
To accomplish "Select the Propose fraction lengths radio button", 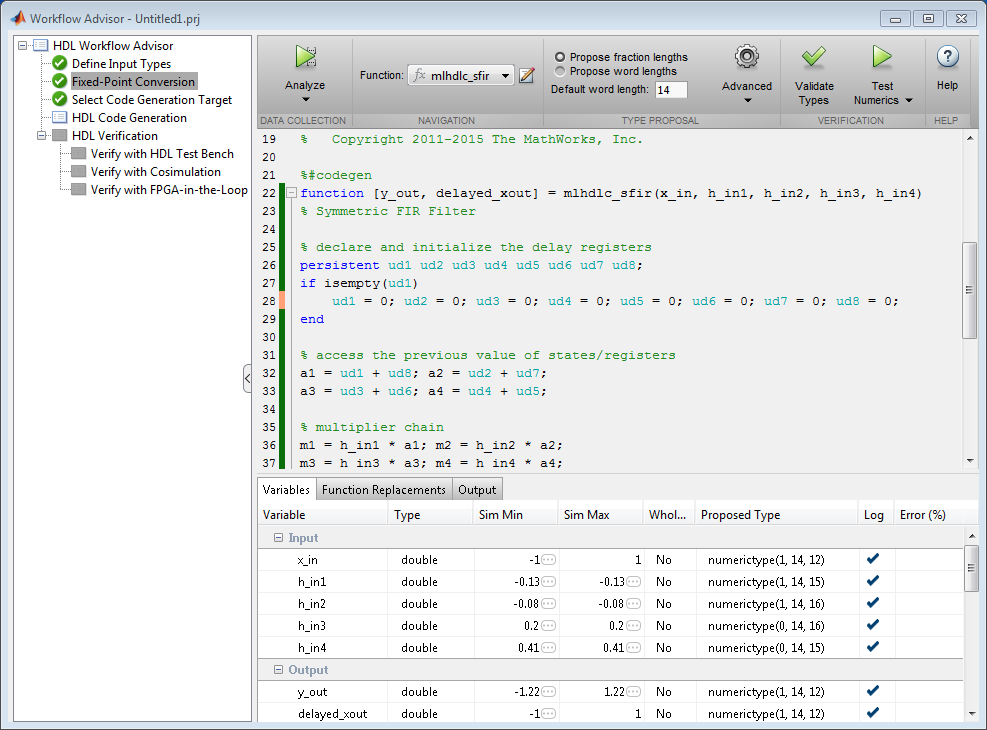I will pyautogui.click(x=560, y=58).
